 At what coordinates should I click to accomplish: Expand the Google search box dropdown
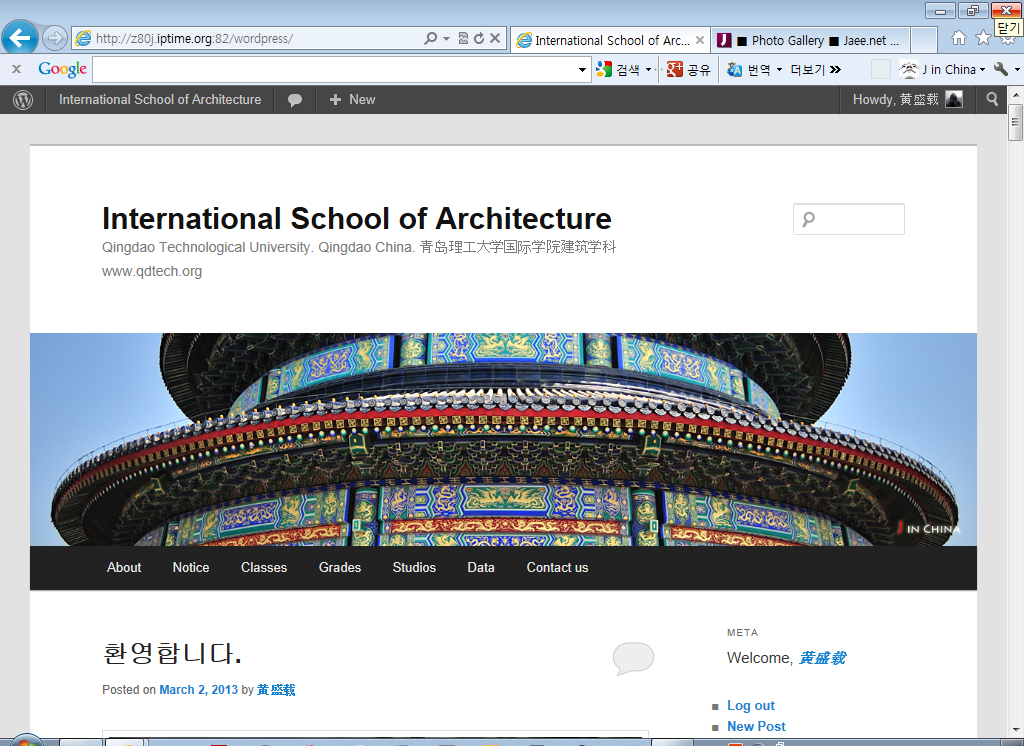(583, 70)
